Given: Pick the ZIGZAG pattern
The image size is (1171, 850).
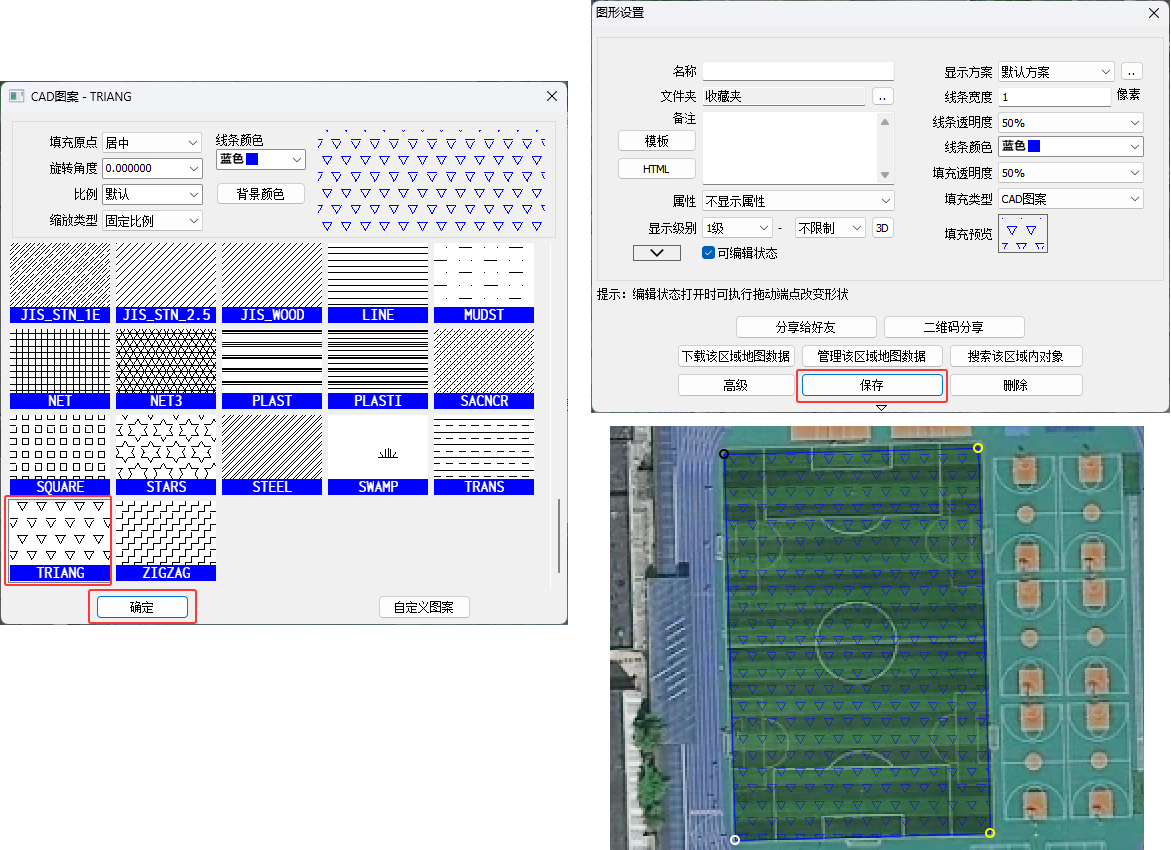Looking at the screenshot, I should [166, 540].
